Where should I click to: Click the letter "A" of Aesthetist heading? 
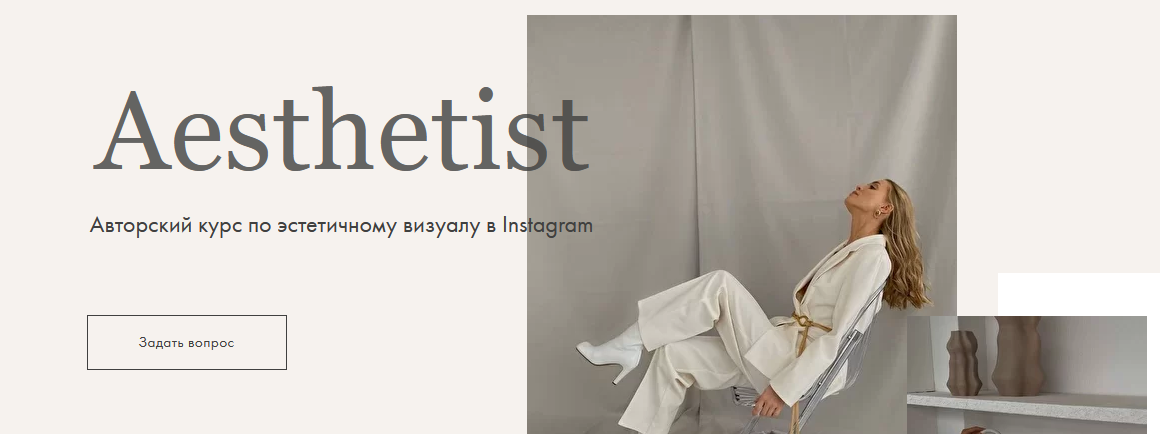pos(129,131)
